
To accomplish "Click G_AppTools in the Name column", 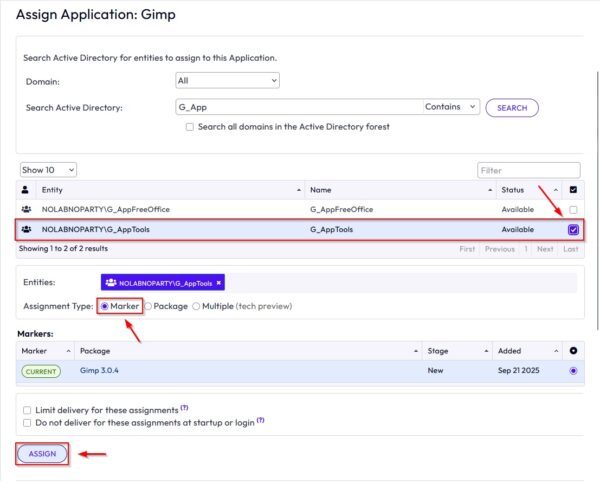I will click(331, 229).
